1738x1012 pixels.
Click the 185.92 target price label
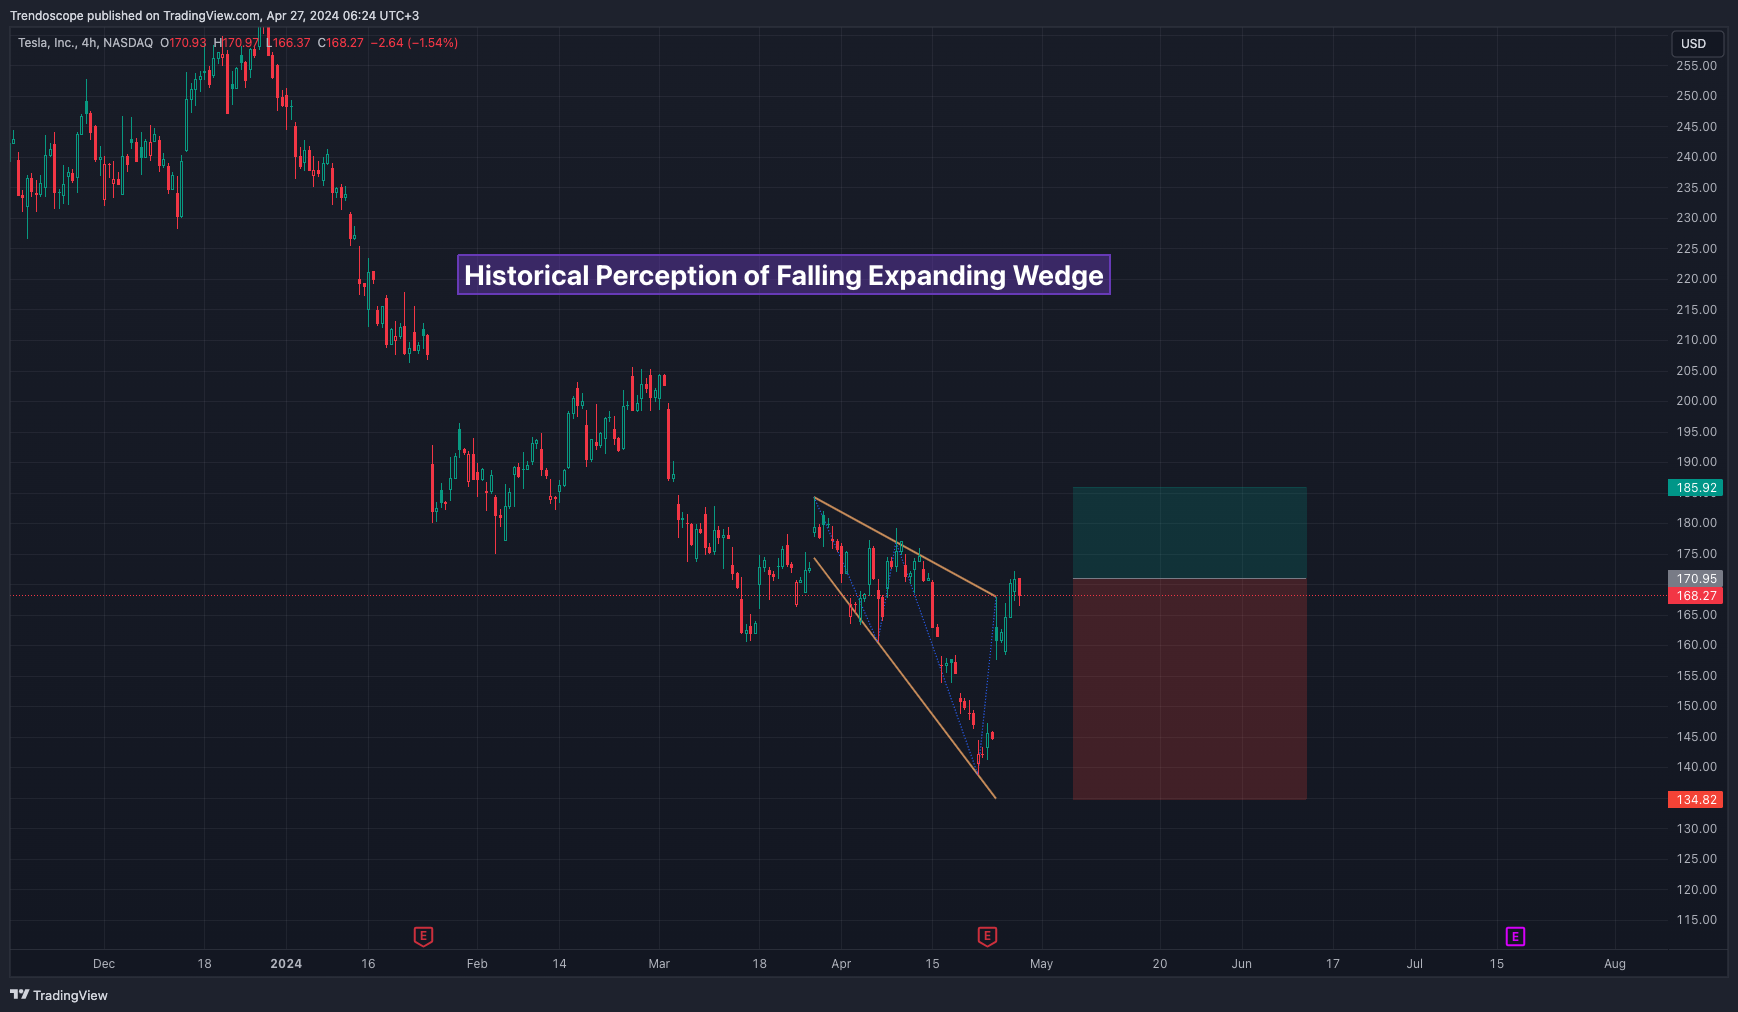click(1696, 488)
